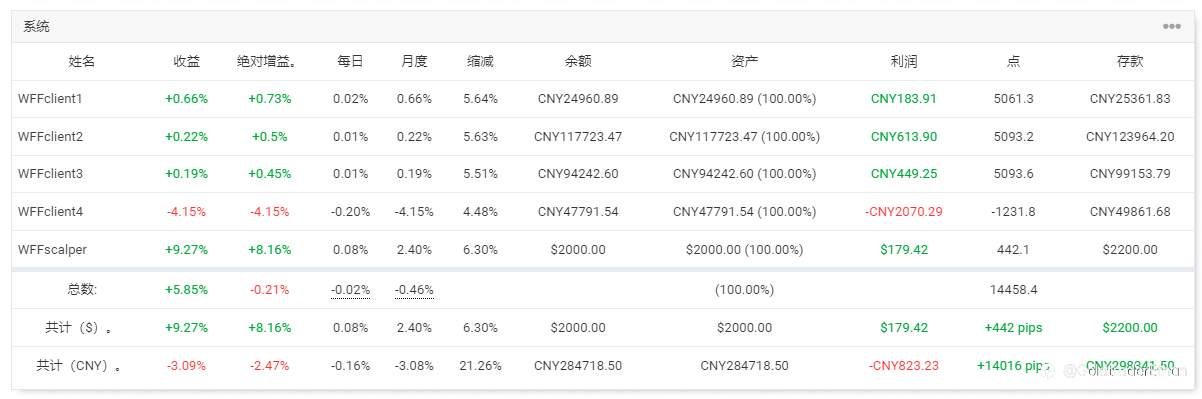
Task: Sort by the 月度 column header
Action: point(414,62)
